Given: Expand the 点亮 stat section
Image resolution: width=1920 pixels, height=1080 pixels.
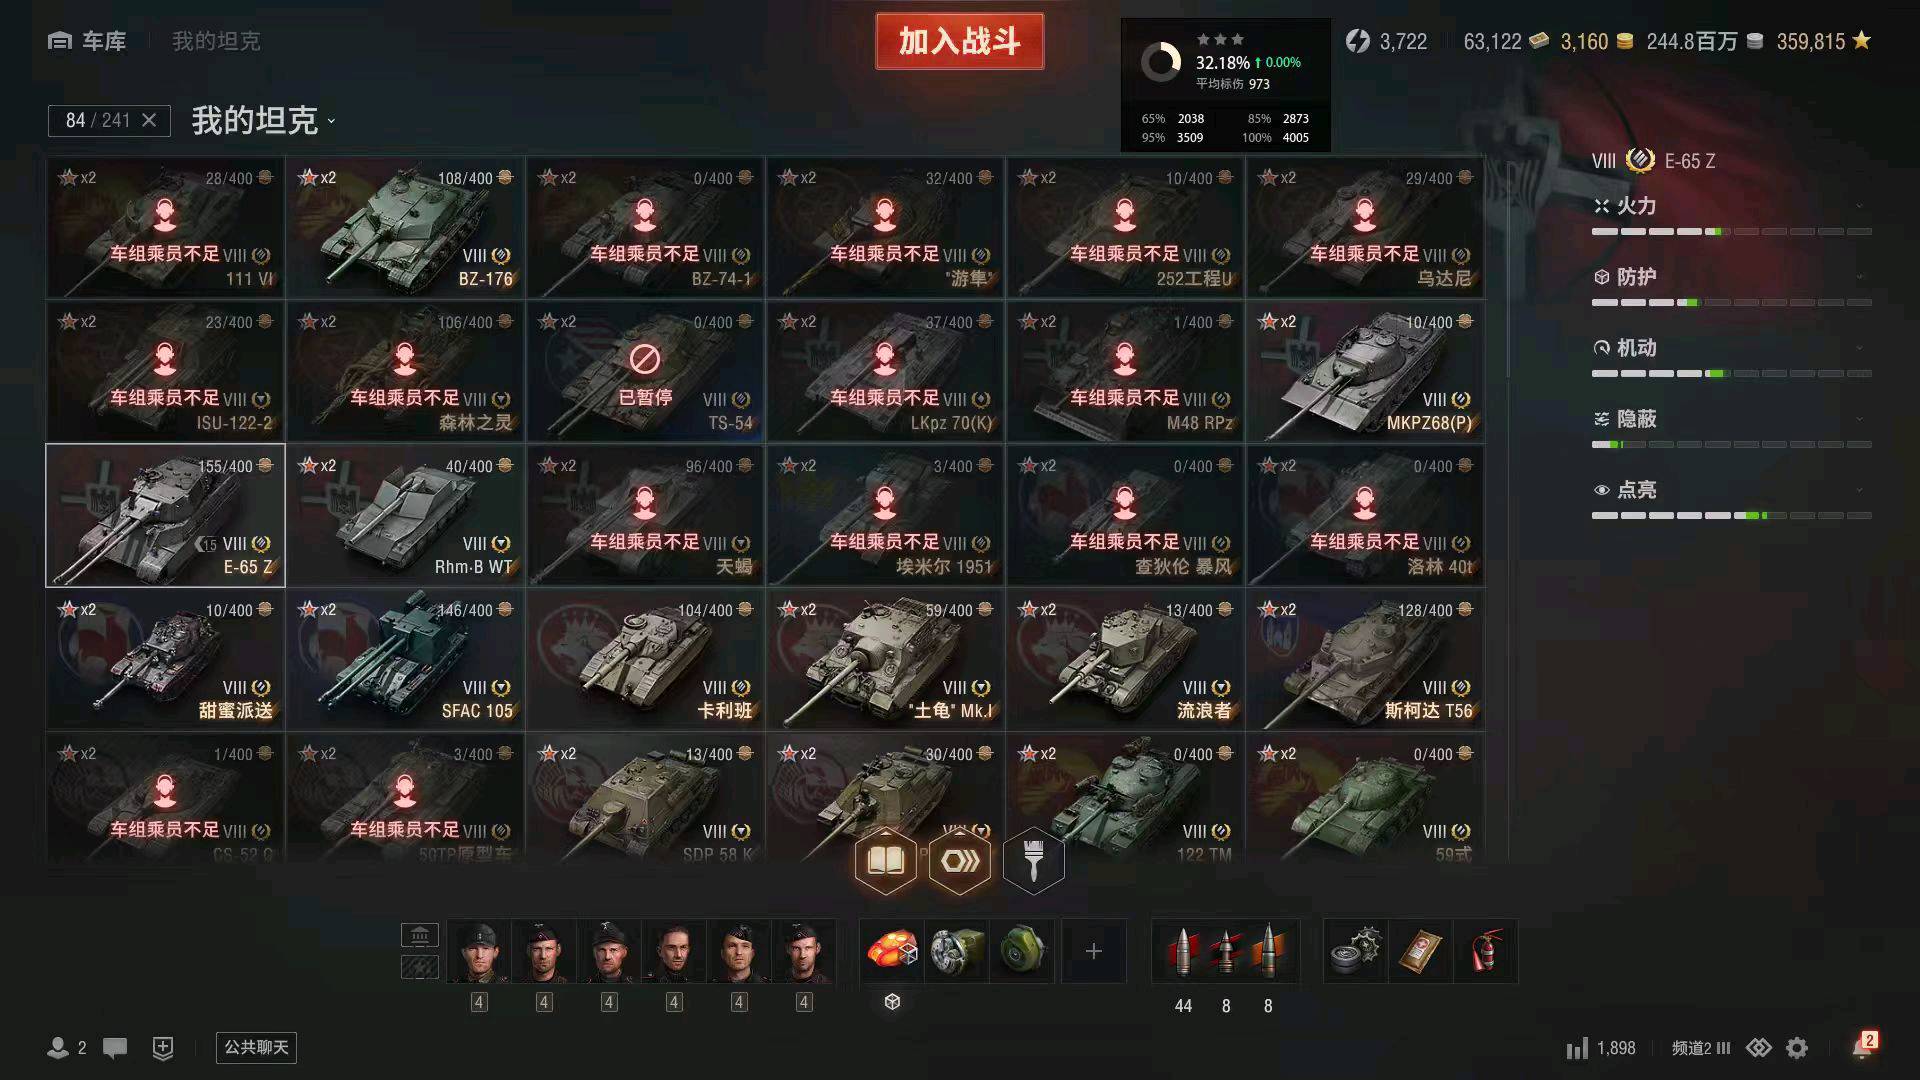Looking at the screenshot, I should pos(1731,490).
